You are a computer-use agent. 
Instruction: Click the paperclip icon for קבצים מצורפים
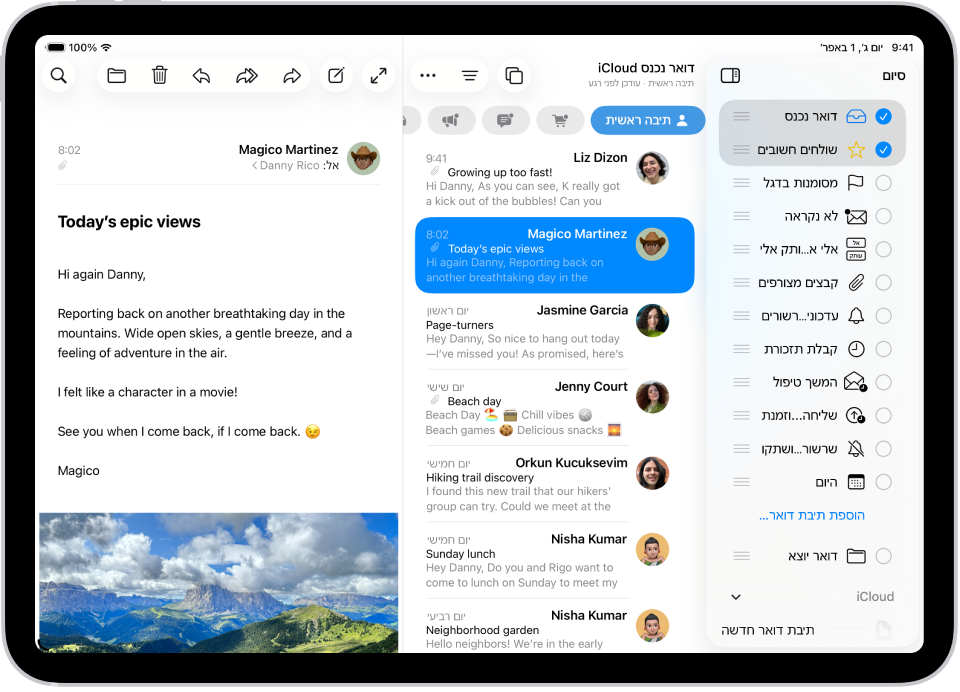click(856, 282)
